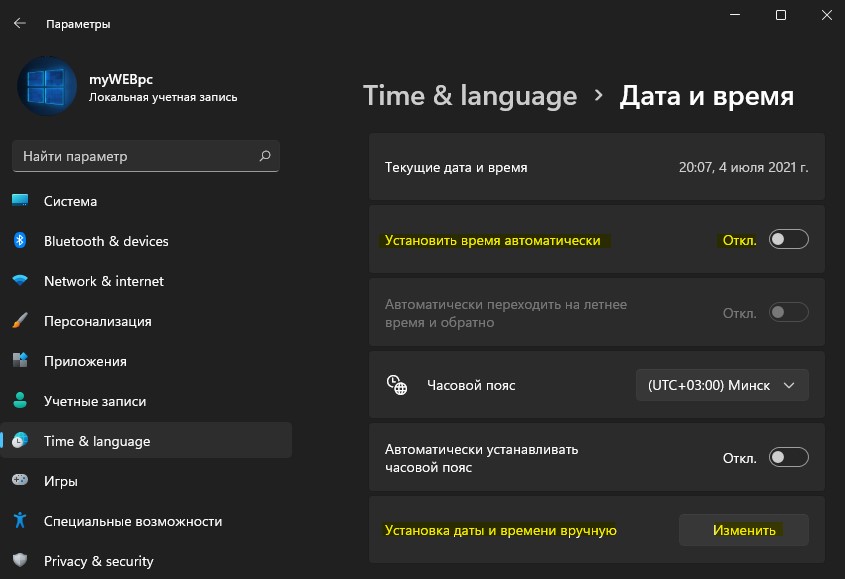Screen dimensions: 845x579
Task: Click the Network wifi icon
Action: coord(20,280)
